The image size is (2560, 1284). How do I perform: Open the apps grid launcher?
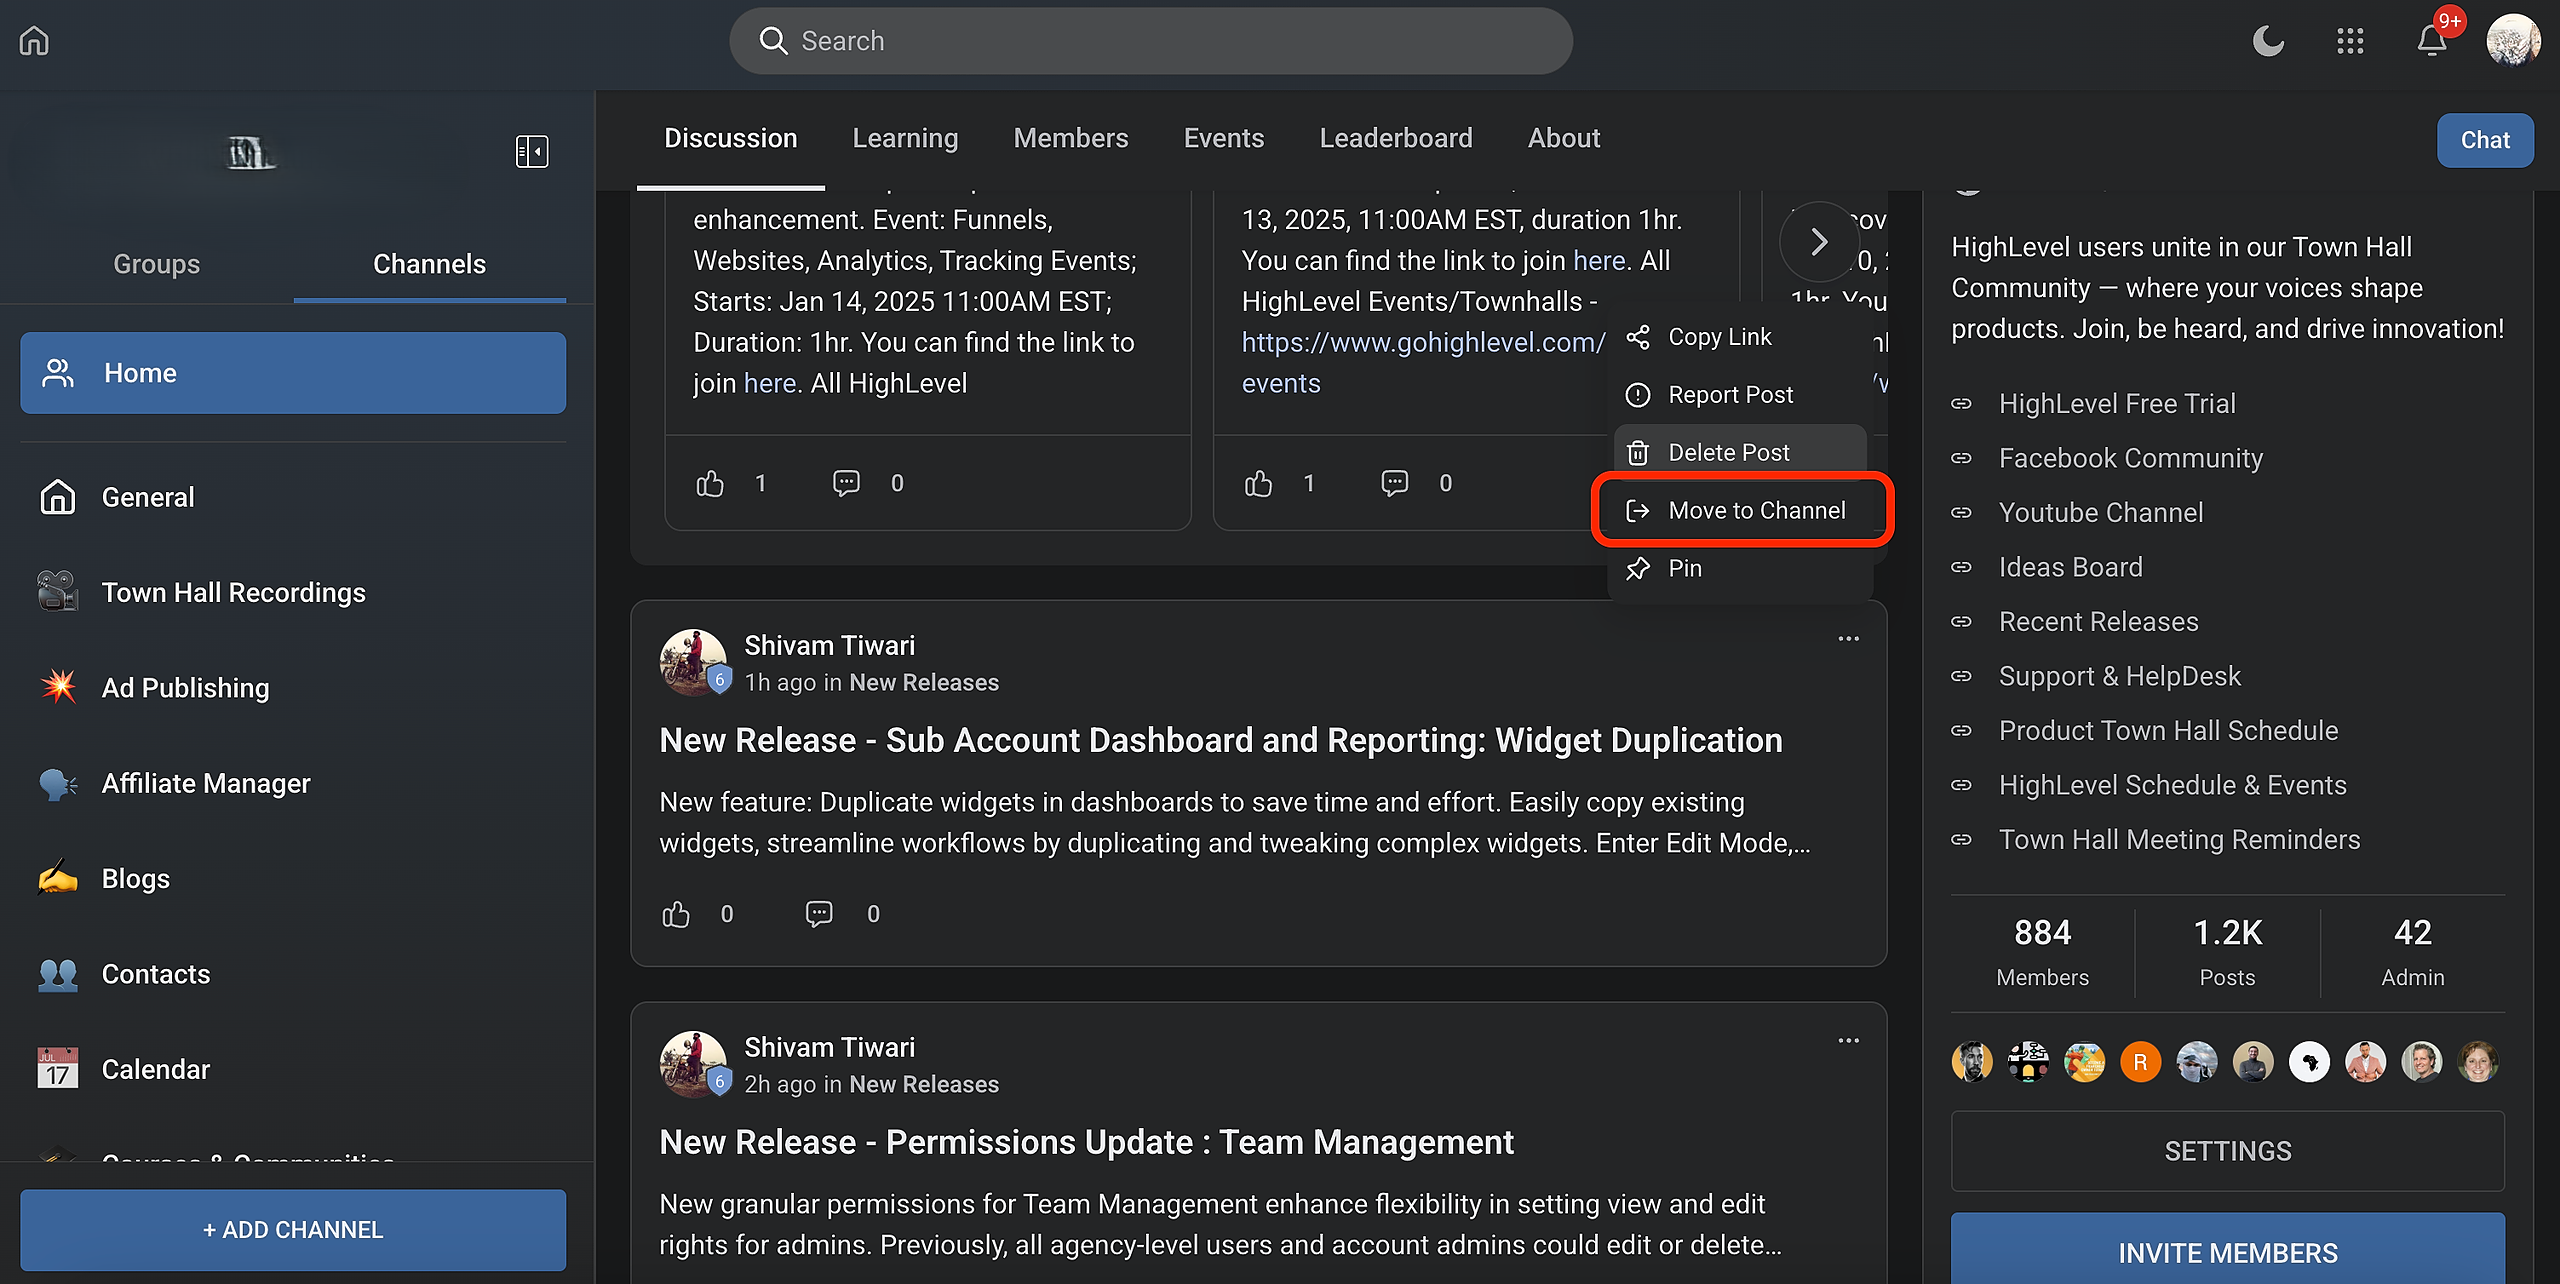[x=2350, y=41]
